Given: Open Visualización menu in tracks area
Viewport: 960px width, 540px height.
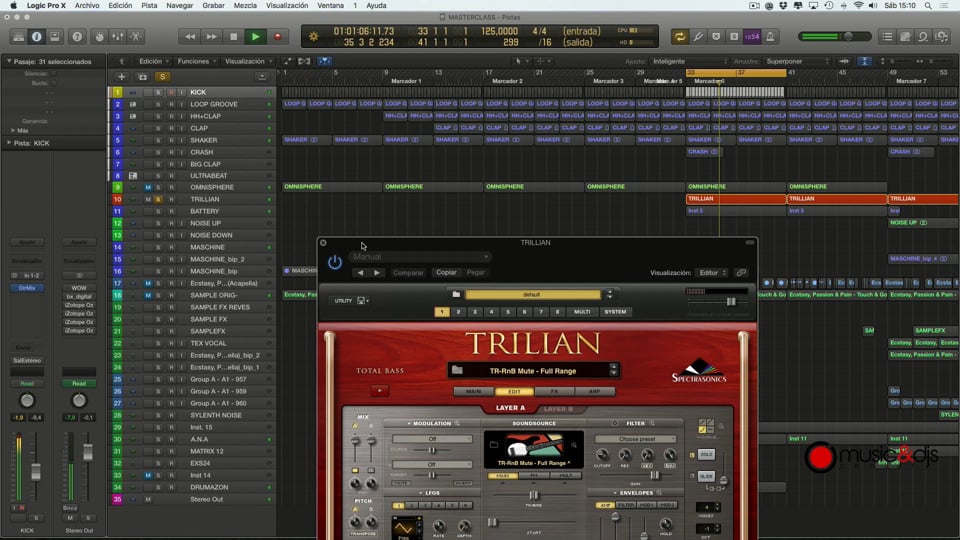Looking at the screenshot, I should point(248,61).
